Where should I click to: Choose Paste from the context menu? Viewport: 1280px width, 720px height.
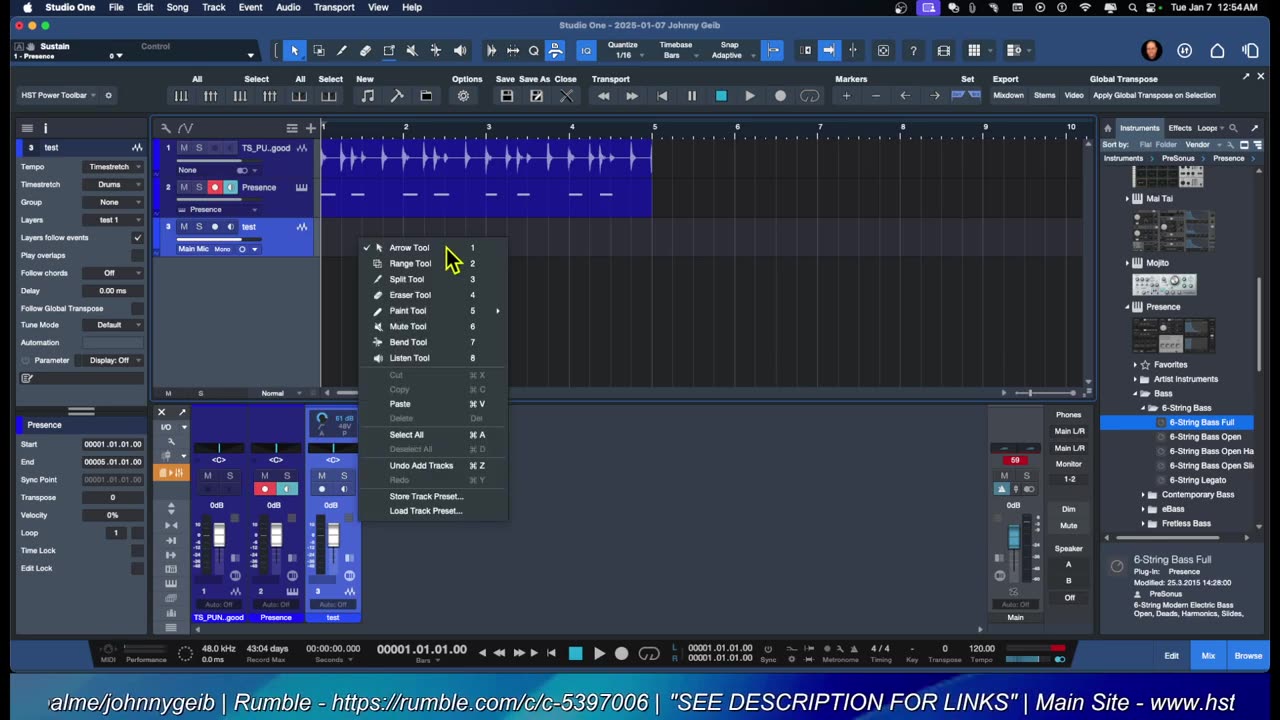coord(400,404)
